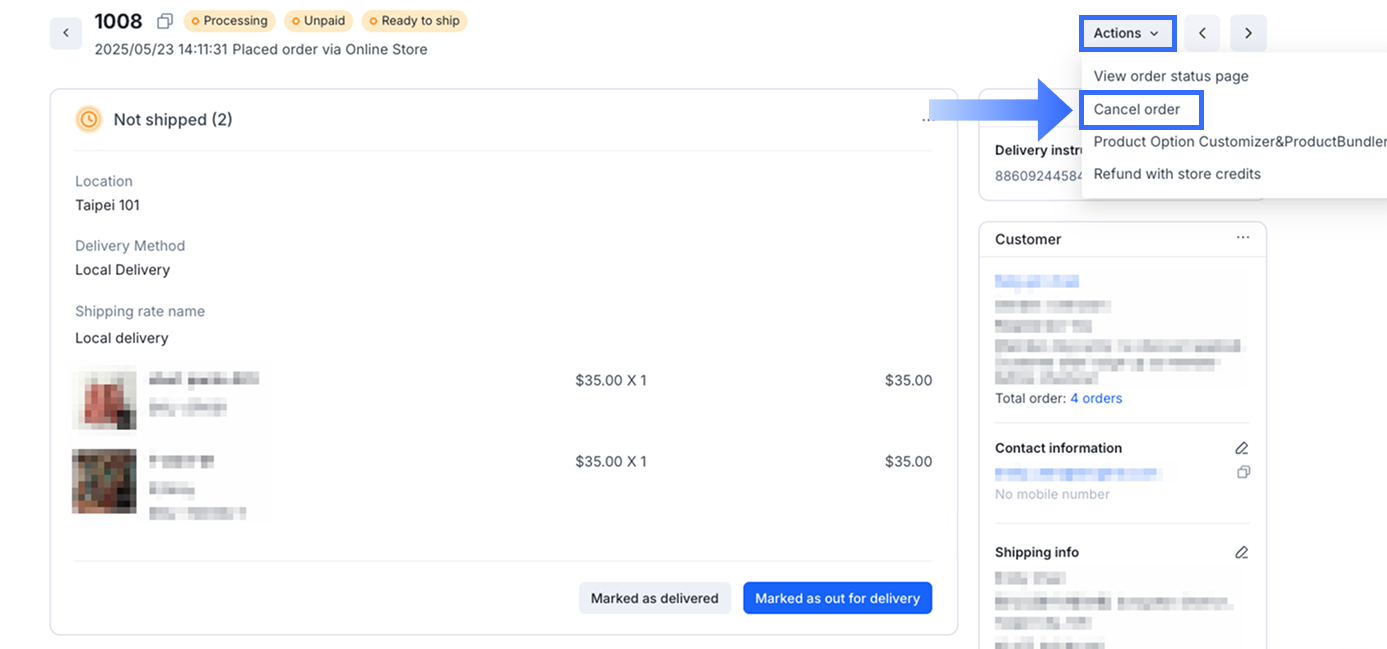
Task: Open the 4 orders link
Action: pyautogui.click(x=1096, y=398)
